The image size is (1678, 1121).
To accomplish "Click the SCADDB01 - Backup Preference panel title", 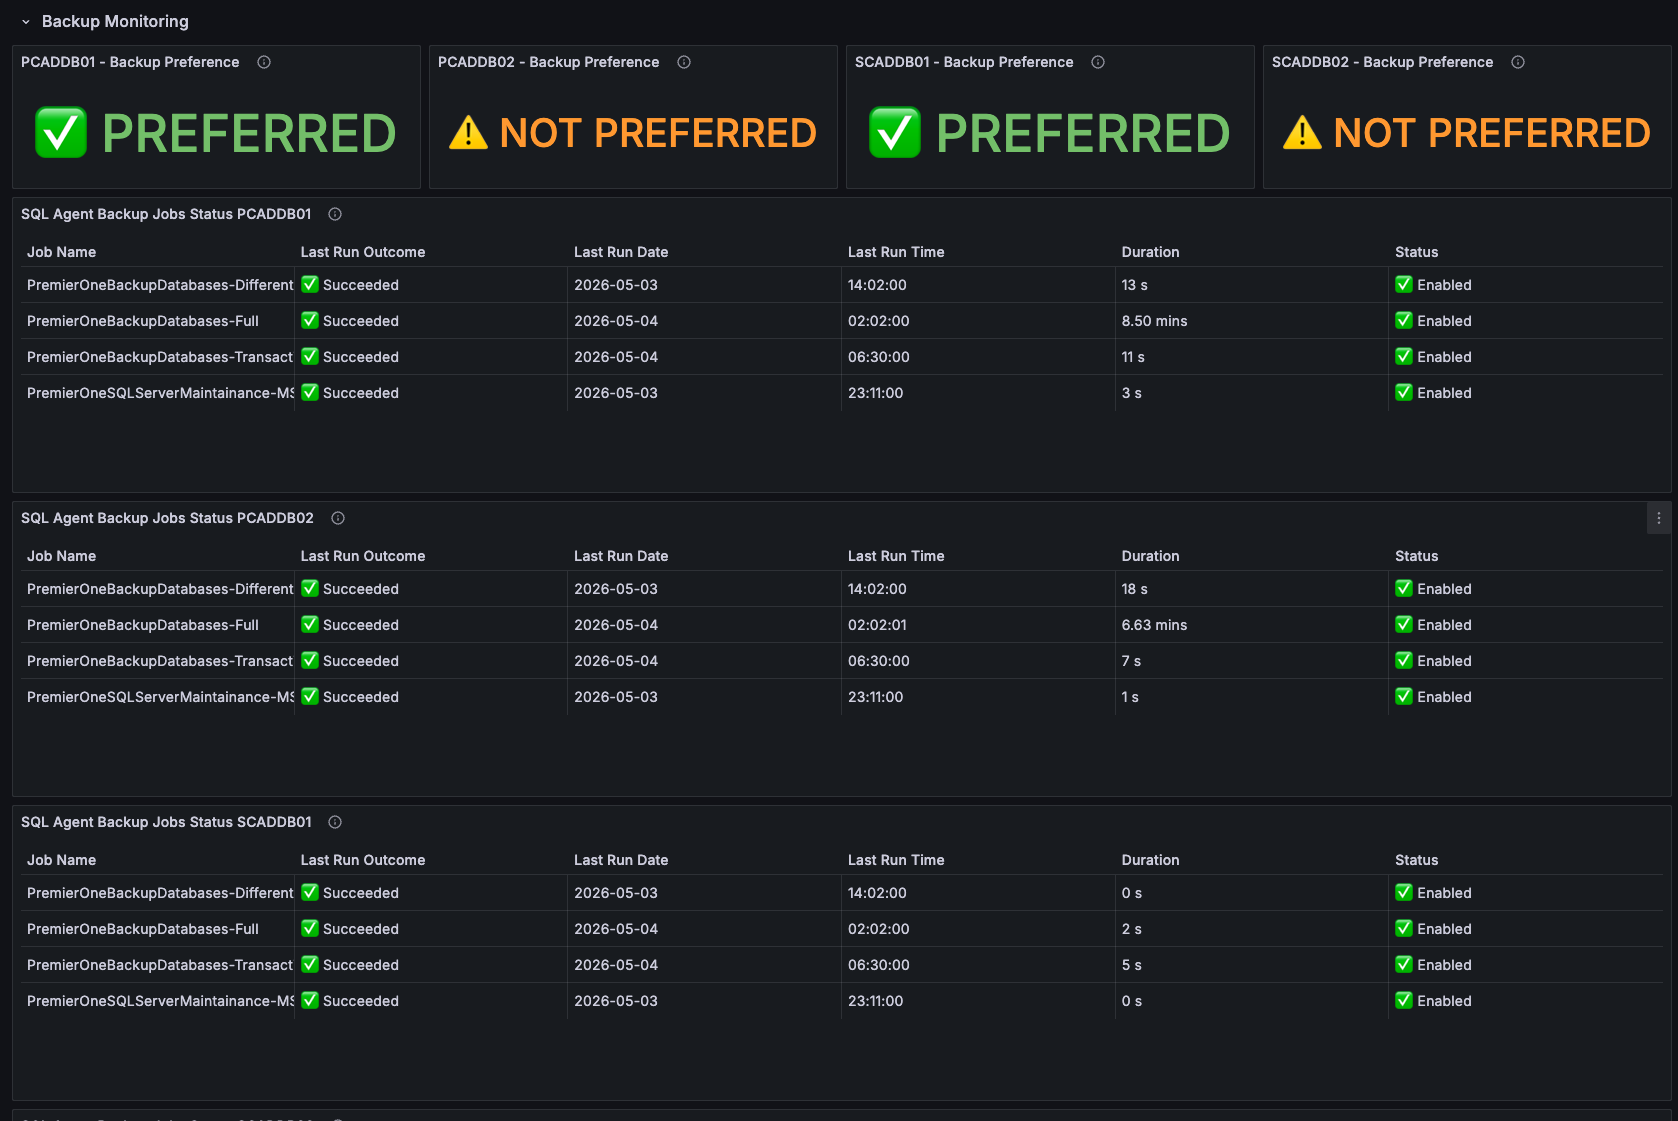I will [964, 62].
